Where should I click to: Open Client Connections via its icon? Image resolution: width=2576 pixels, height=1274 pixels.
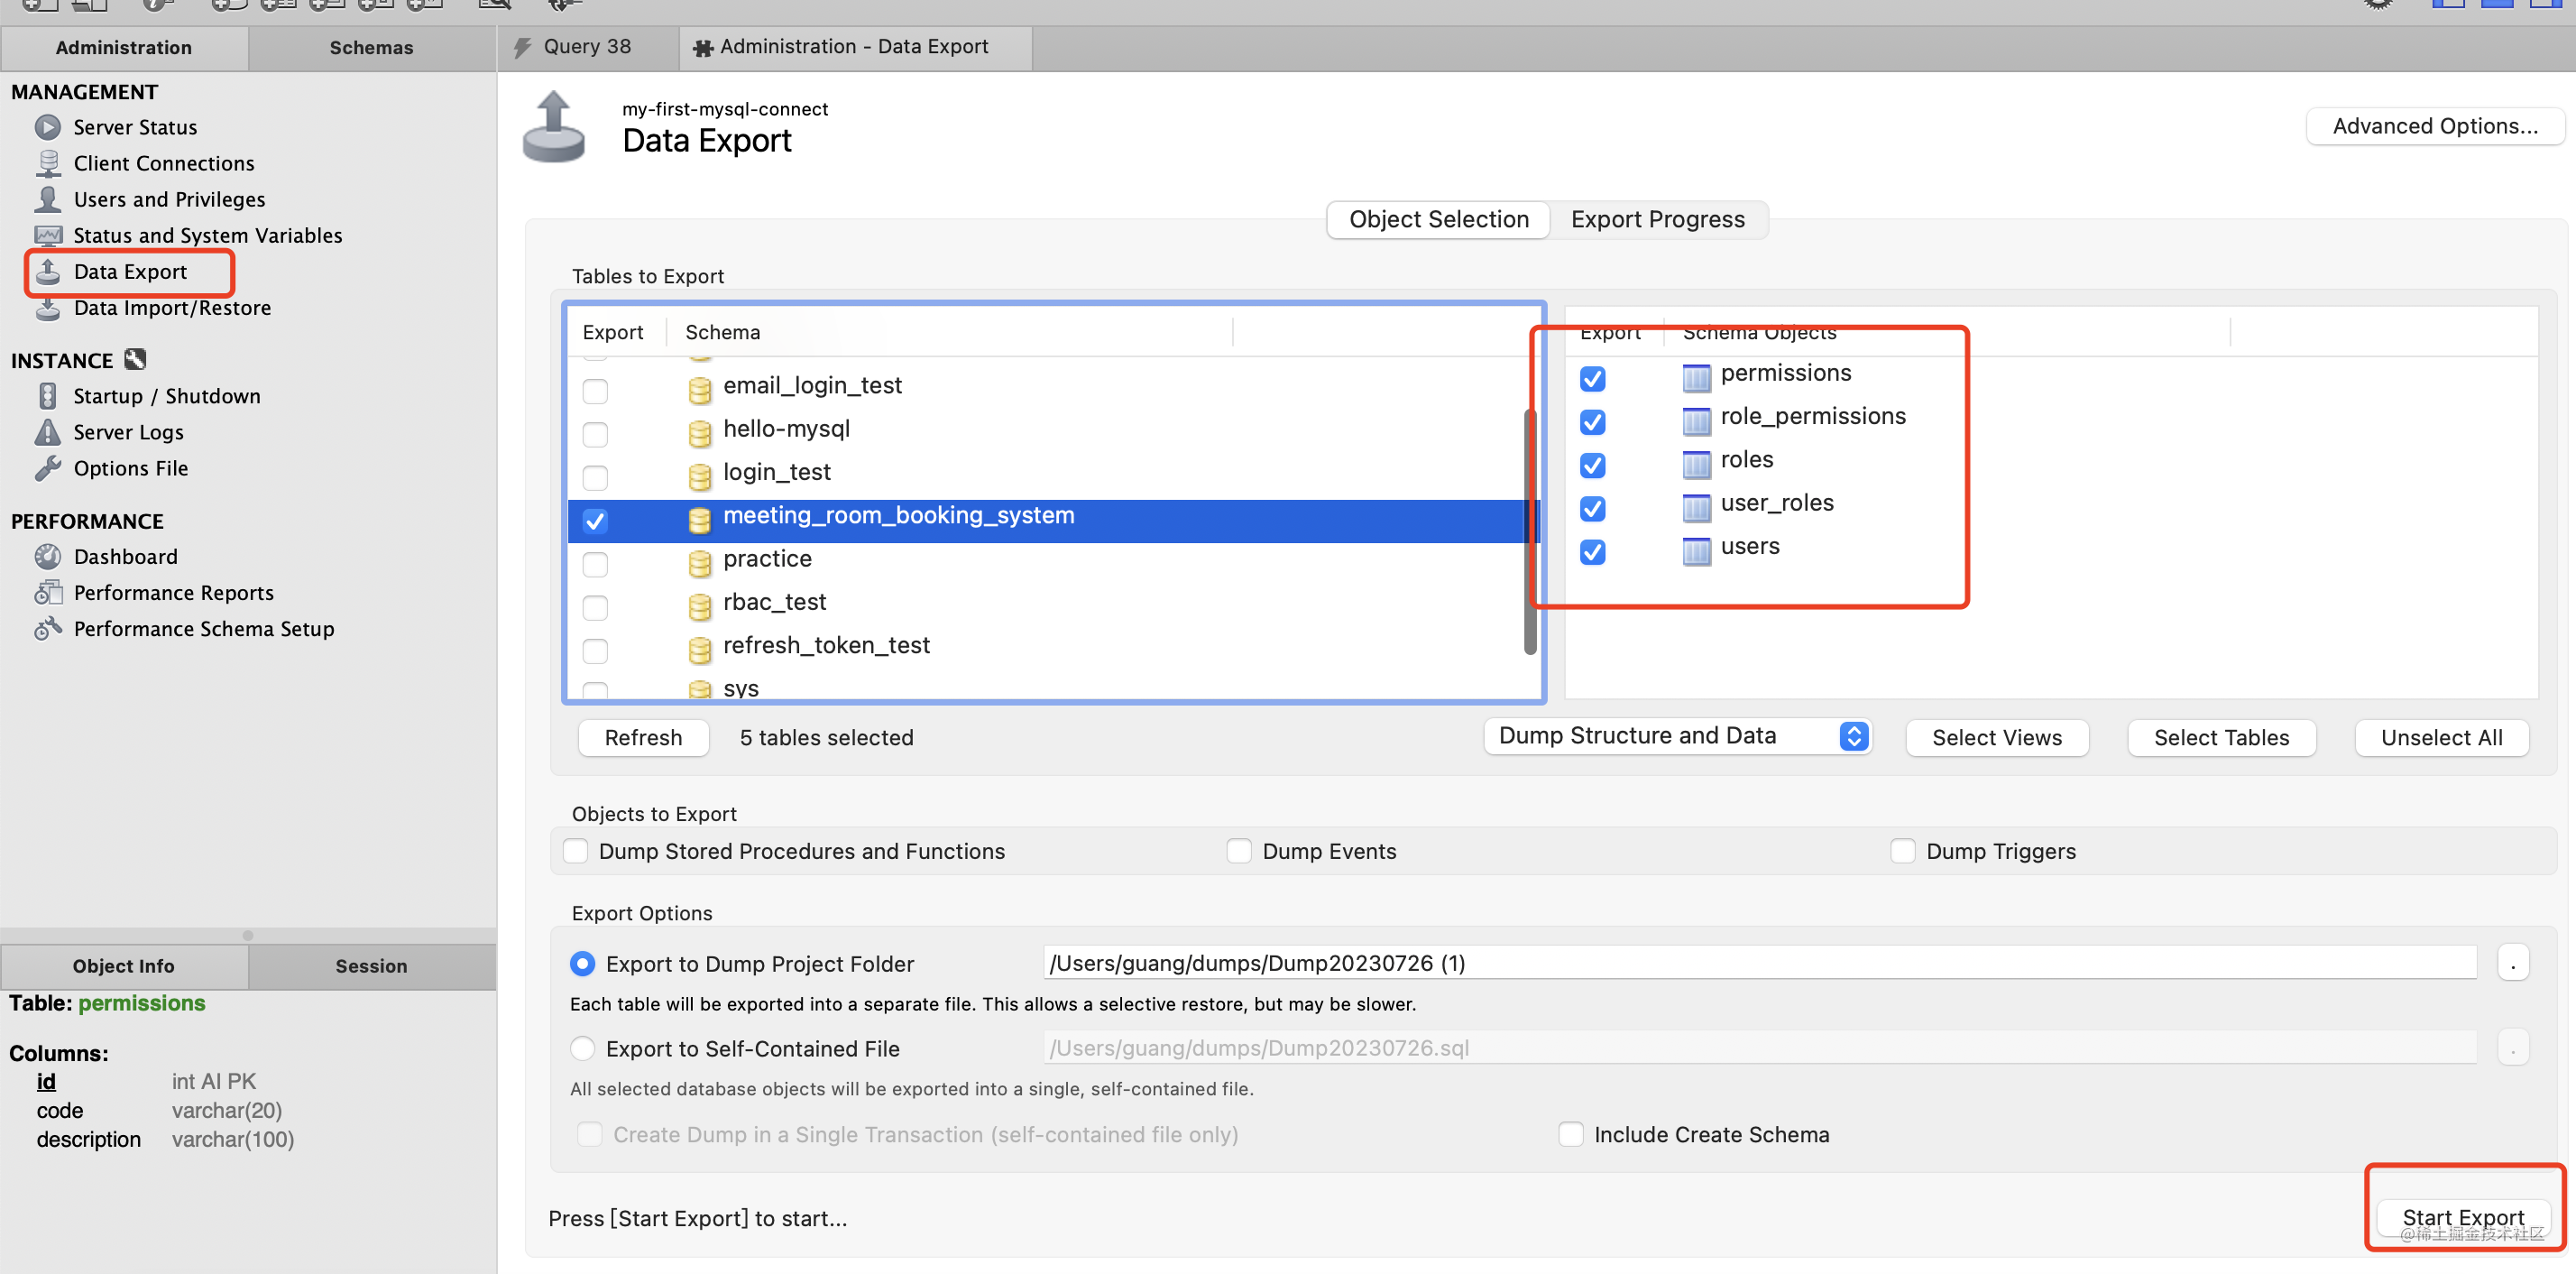[47, 163]
